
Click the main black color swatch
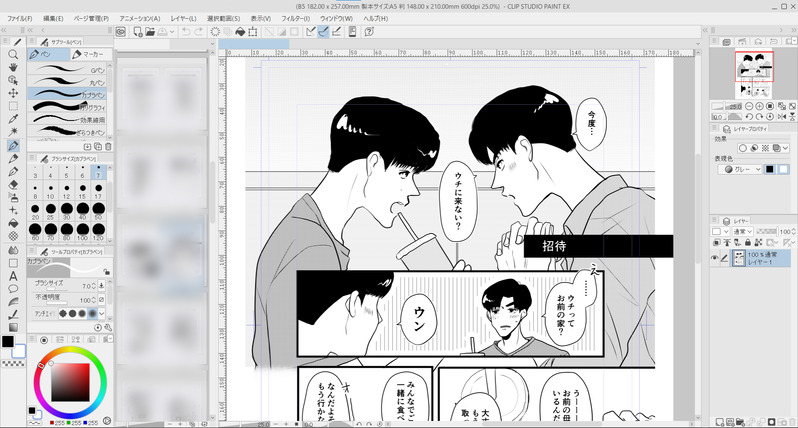[8, 341]
